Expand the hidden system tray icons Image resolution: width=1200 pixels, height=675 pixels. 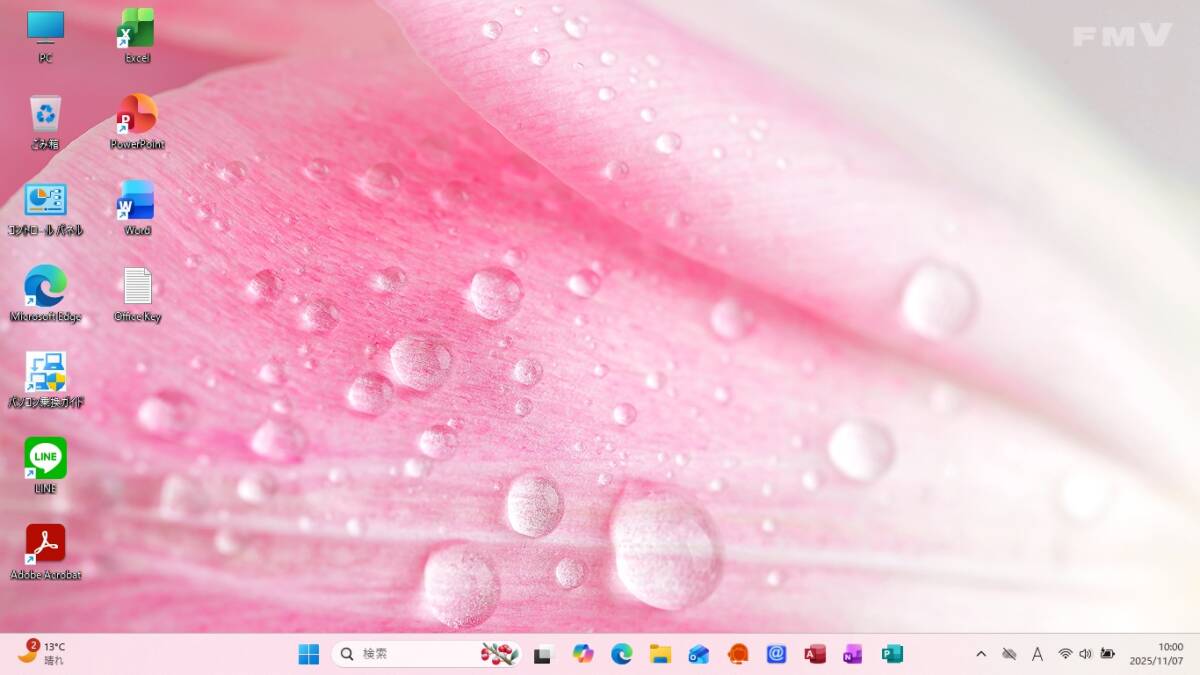click(981, 654)
